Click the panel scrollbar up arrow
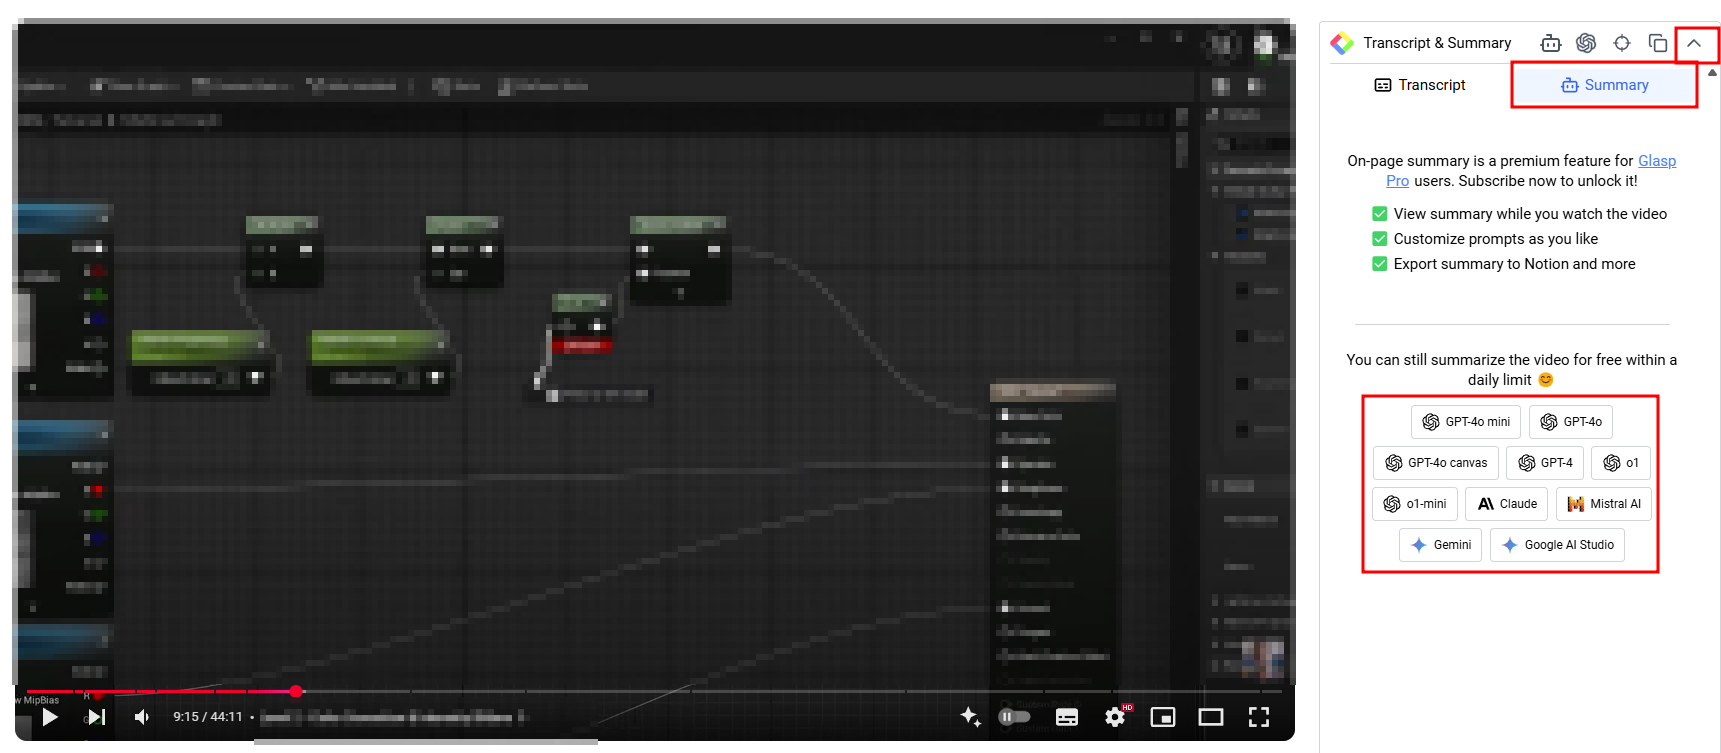Viewport: 1721px width, 753px height. [x=1713, y=73]
